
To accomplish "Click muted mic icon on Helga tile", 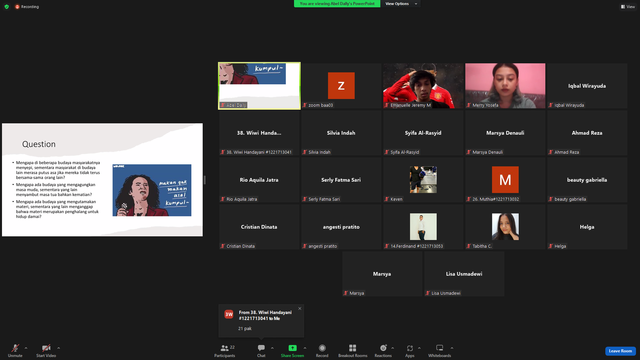I will (x=551, y=246).
